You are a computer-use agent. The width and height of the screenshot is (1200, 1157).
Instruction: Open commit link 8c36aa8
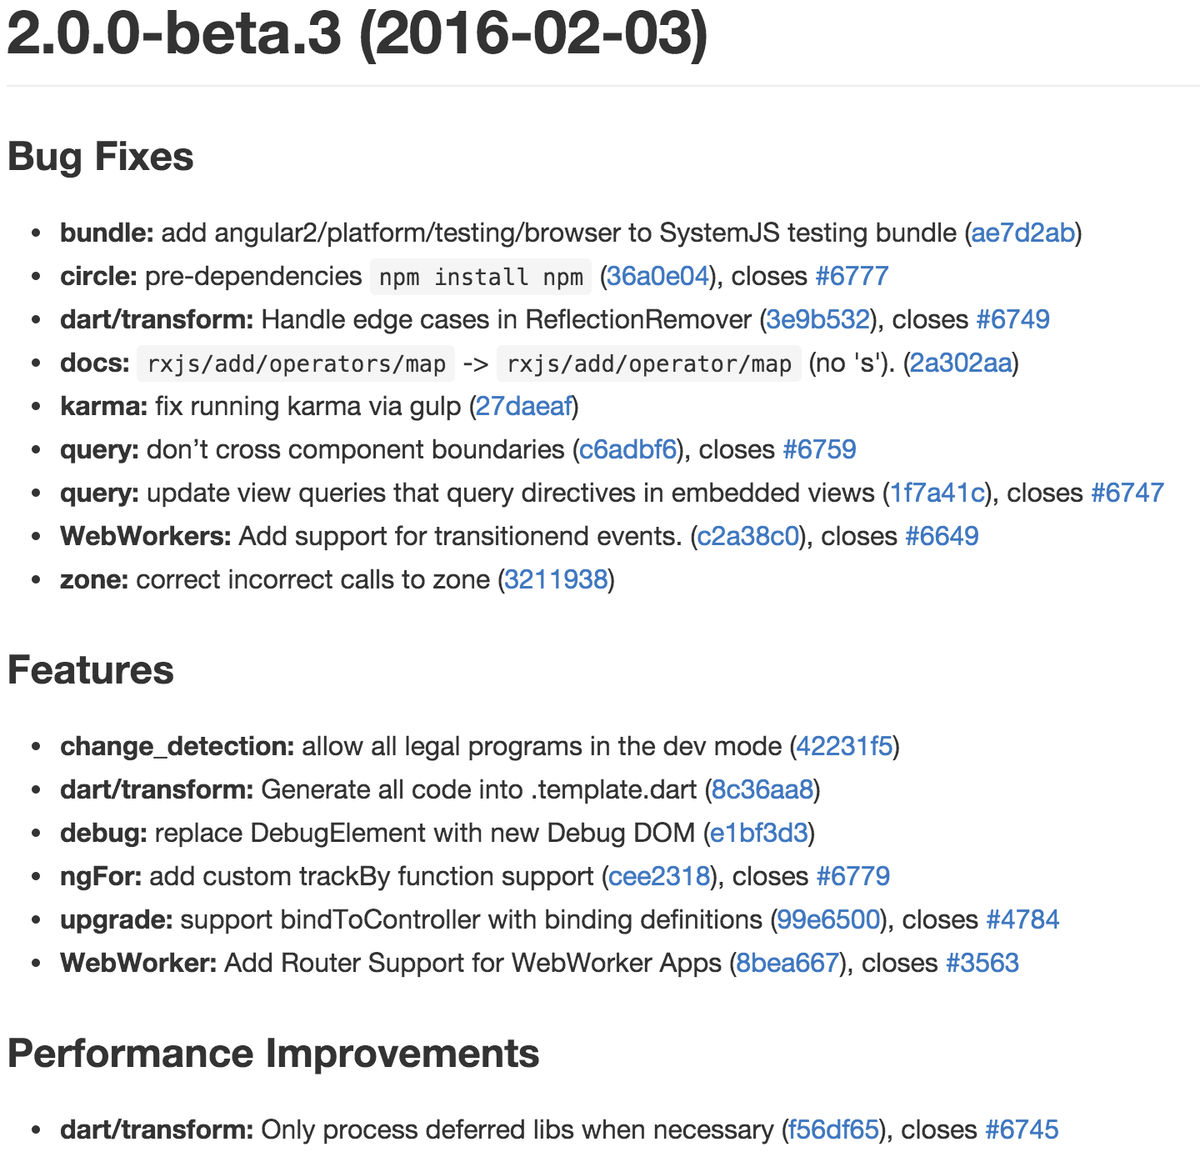[x=763, y=790]
